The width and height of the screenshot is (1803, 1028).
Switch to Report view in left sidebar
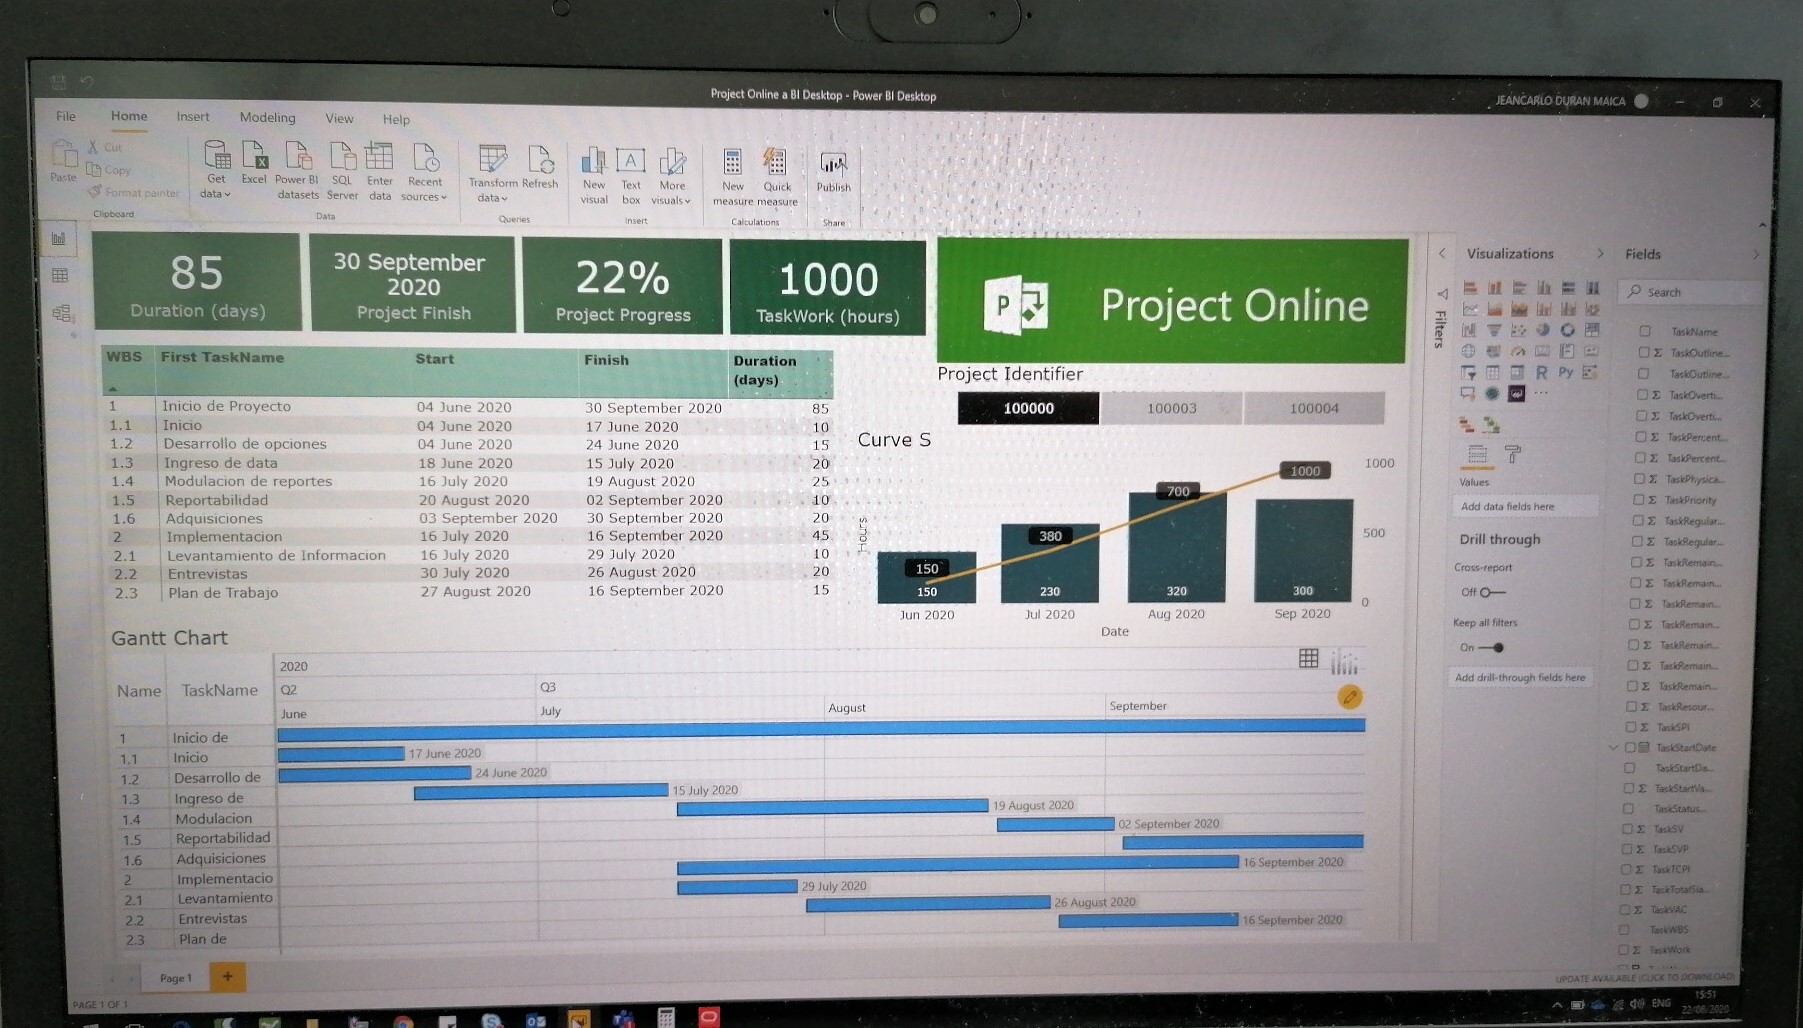59,238
